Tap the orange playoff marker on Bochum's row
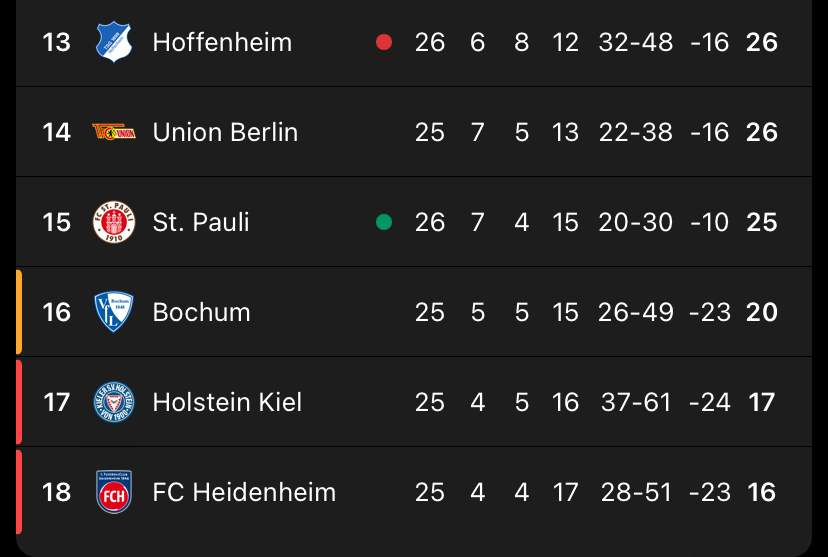Screen dimensions: 828x557 click(19, 312)
